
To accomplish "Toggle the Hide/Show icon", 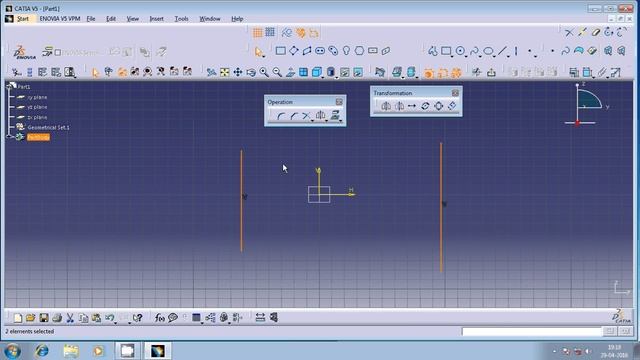I will 344,73.
